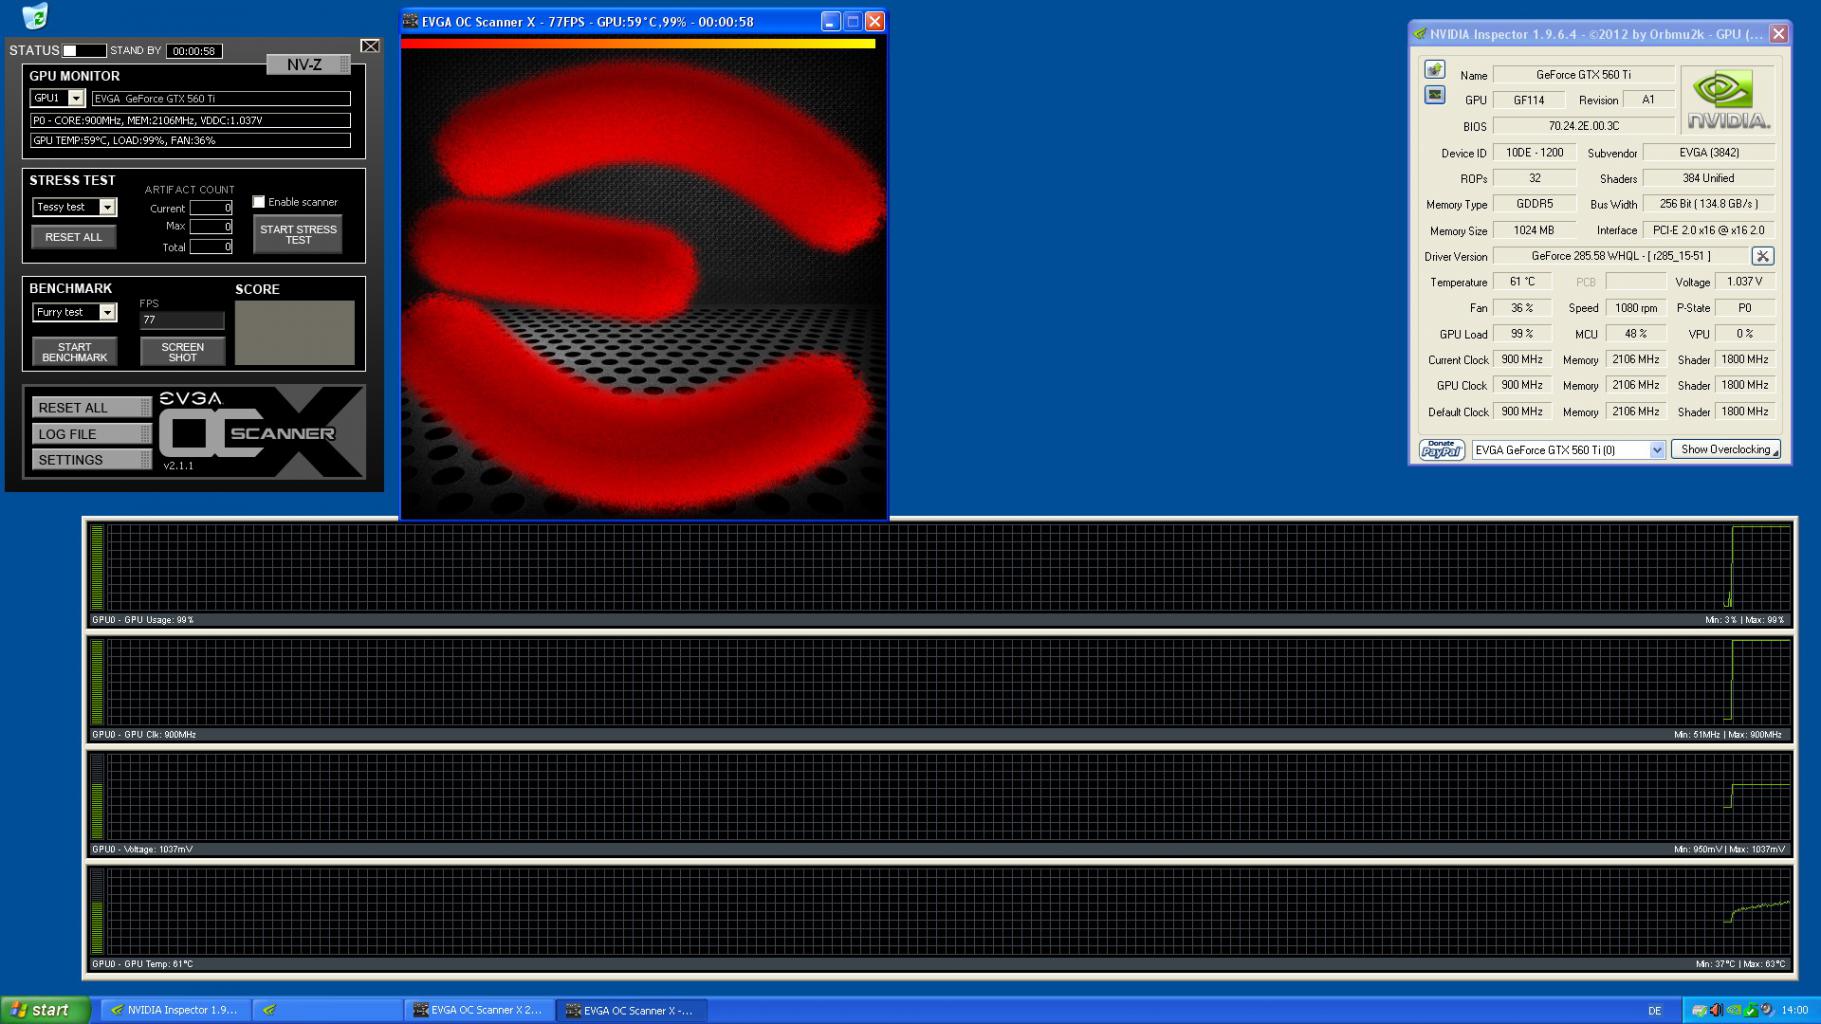Click the EVGA GeForce GTX 560 Ti name field
1821x1024 pixels.
221,98
